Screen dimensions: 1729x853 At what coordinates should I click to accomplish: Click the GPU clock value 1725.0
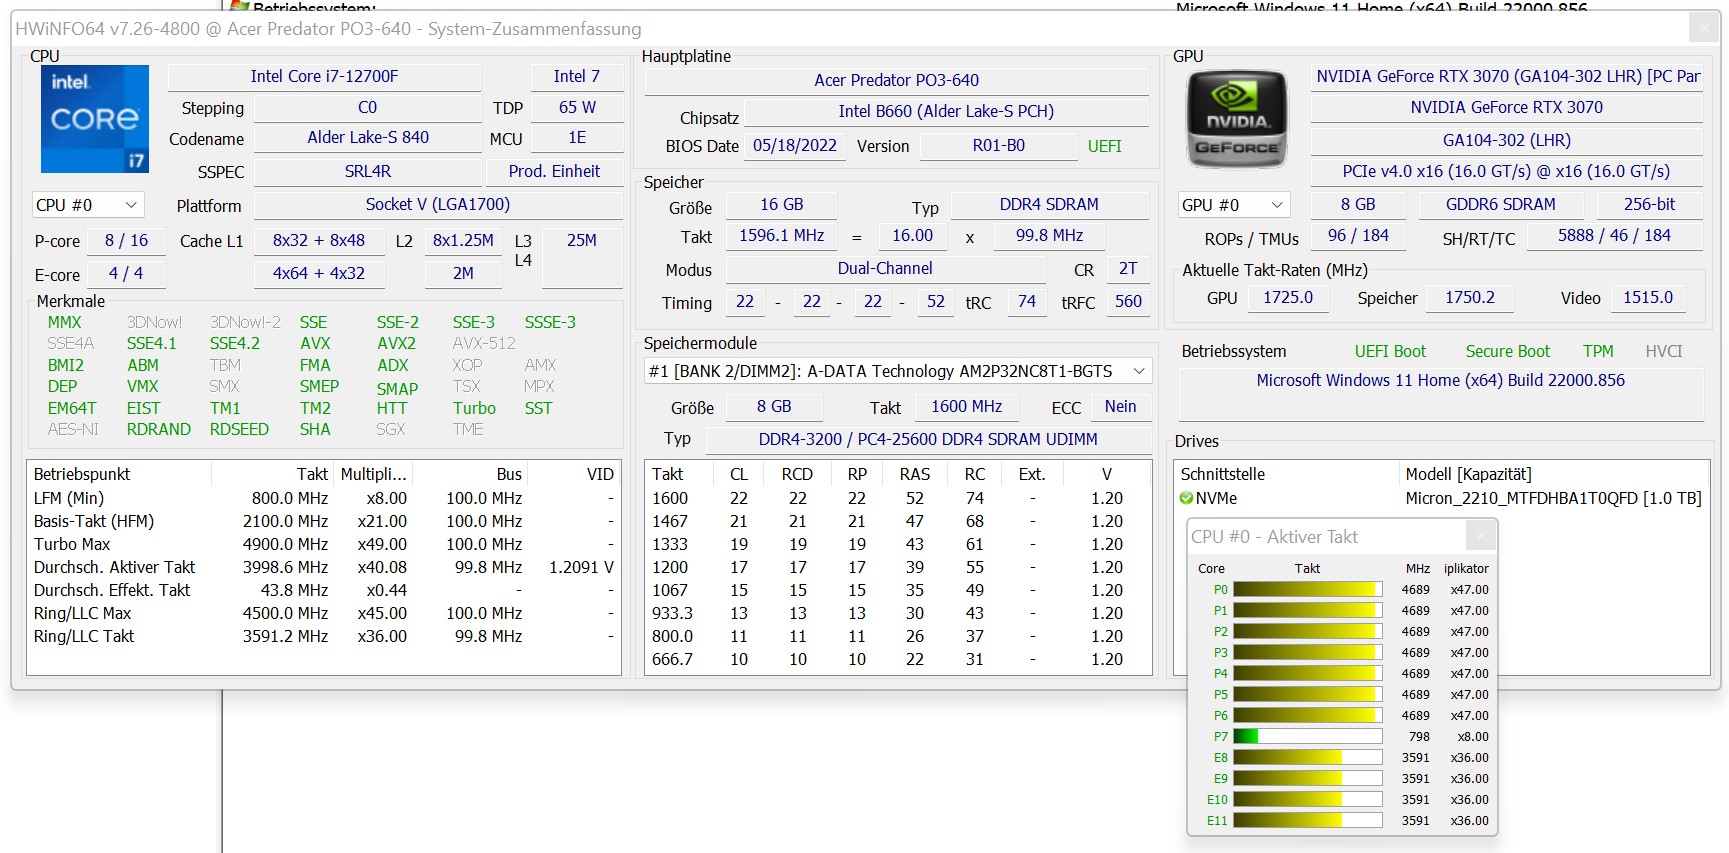pos(1288,298)
